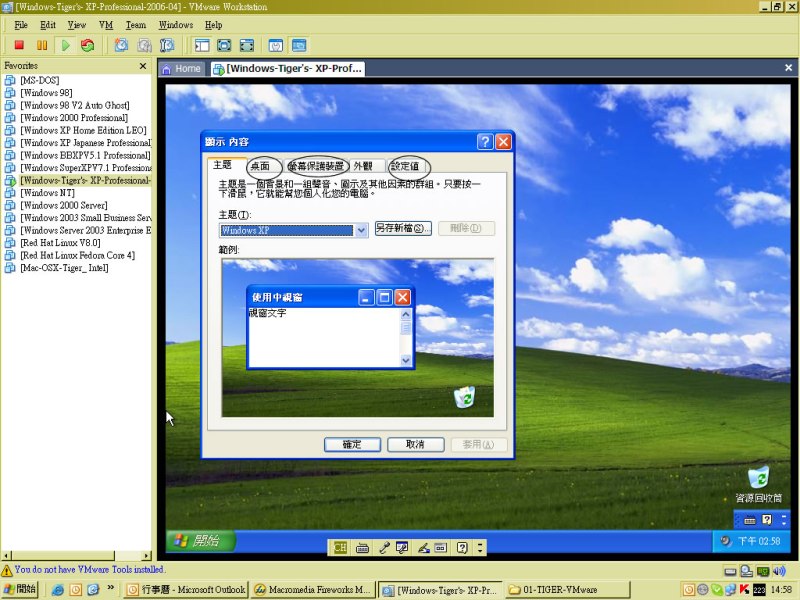Toggle the Favorites sidebar toolbar icon
The height and width of the screenshot is (600, 800).
pyautogui.click(x=202, y=45)
